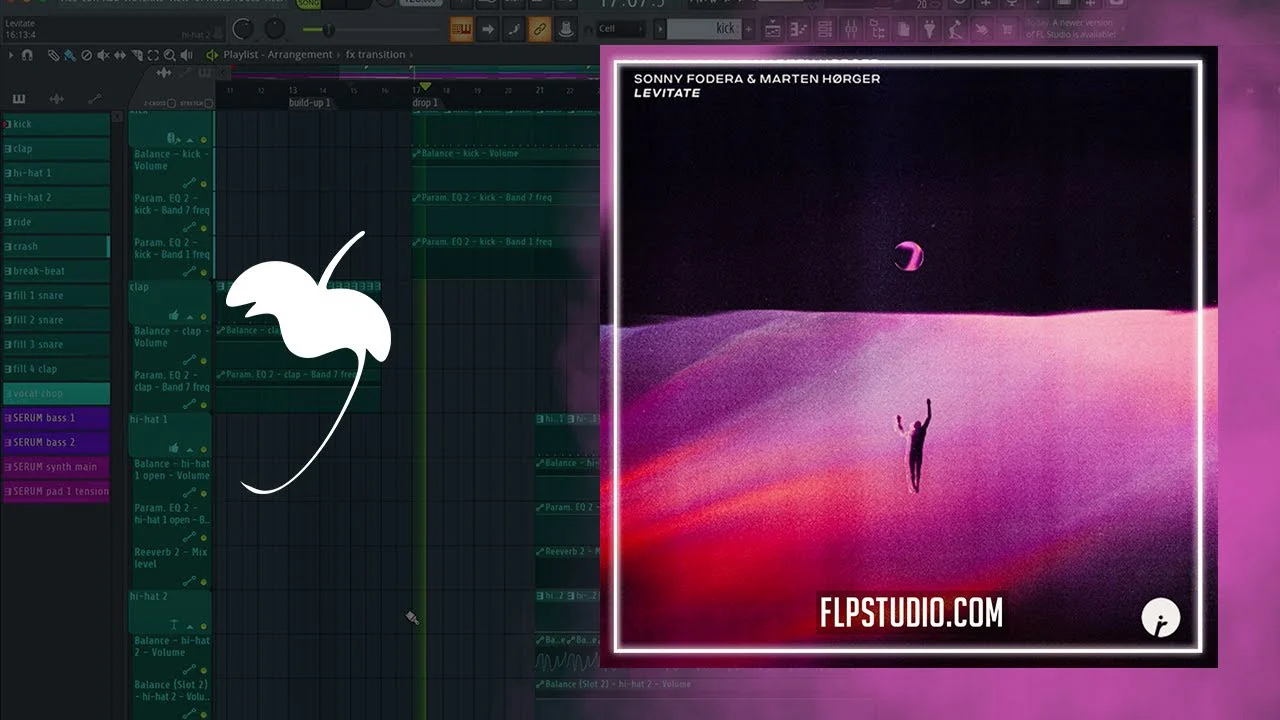The height and width of the screenshot is (720, 1280).
Task: Collapse the clap track group arrow
Action: click(x=190, y=316)
